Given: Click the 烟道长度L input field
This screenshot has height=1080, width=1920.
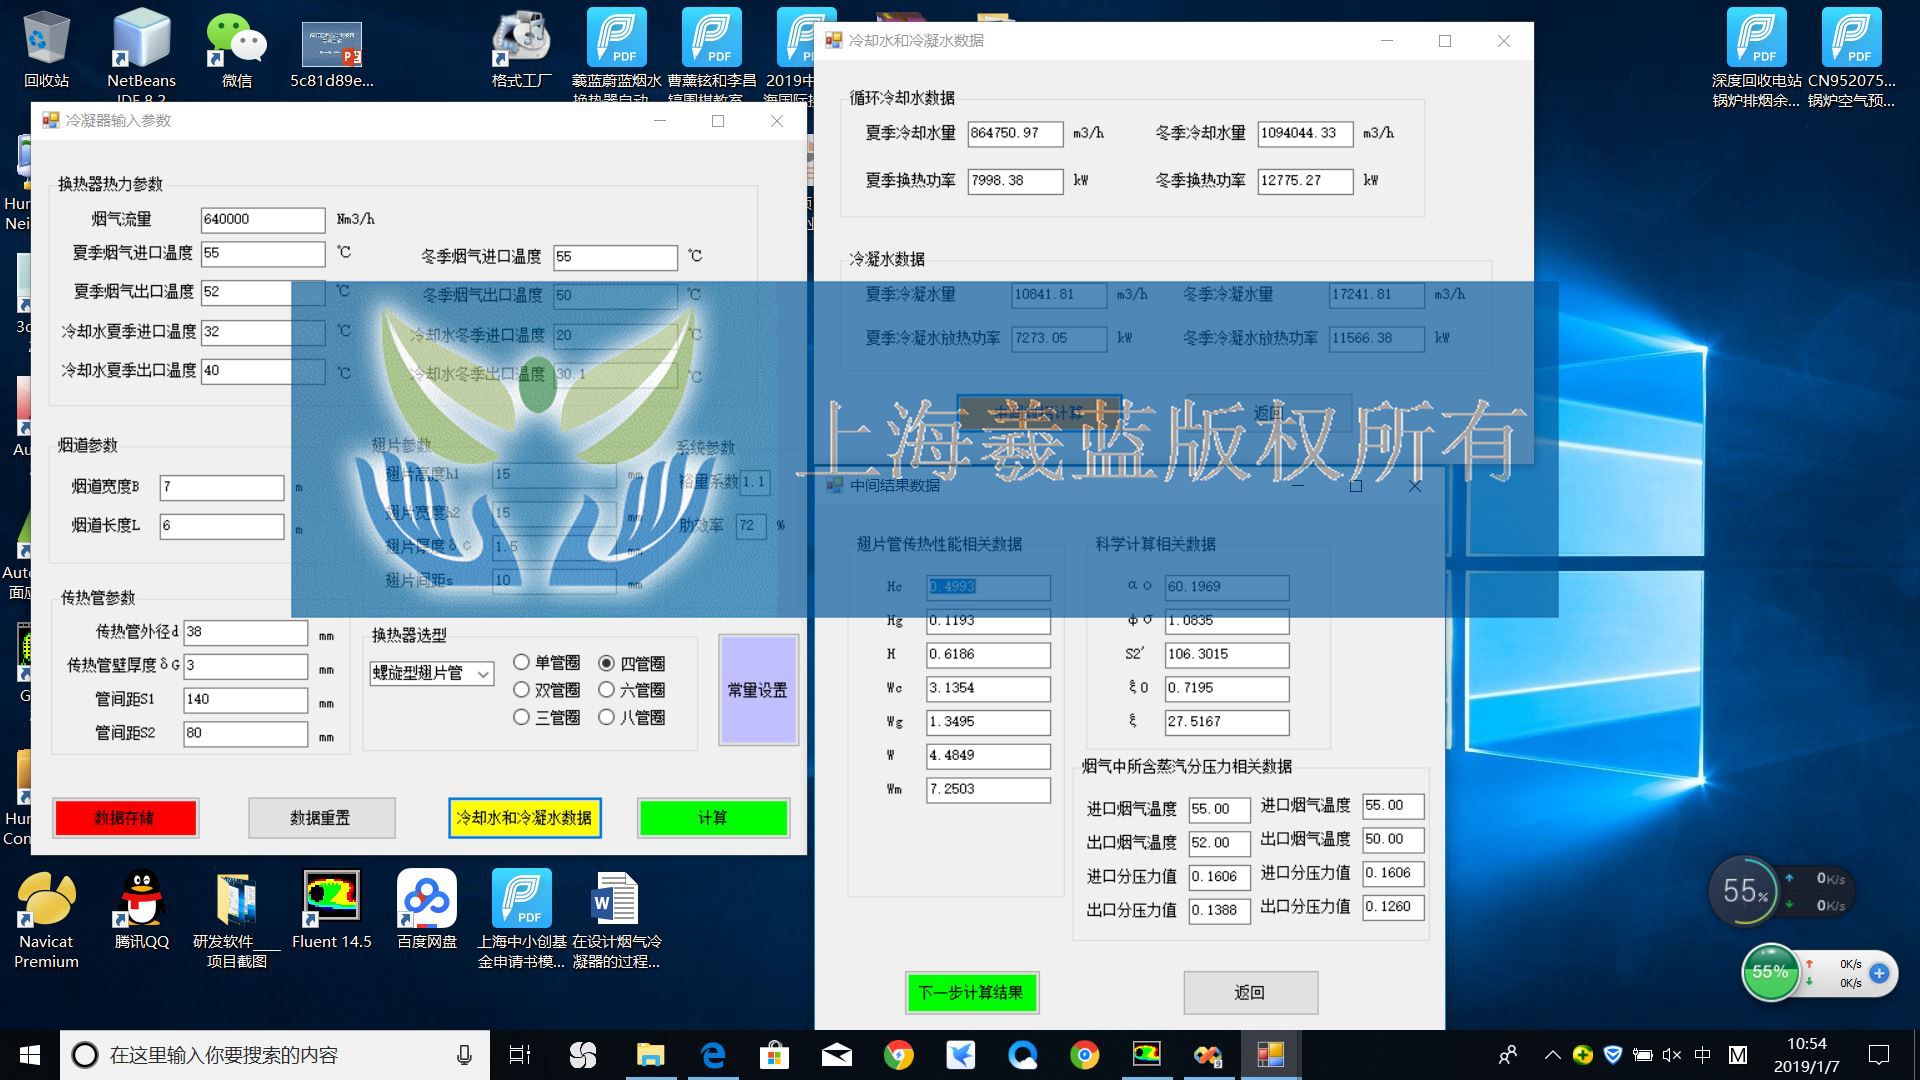Looking at the screenshot, I should [x=222, y=526].
